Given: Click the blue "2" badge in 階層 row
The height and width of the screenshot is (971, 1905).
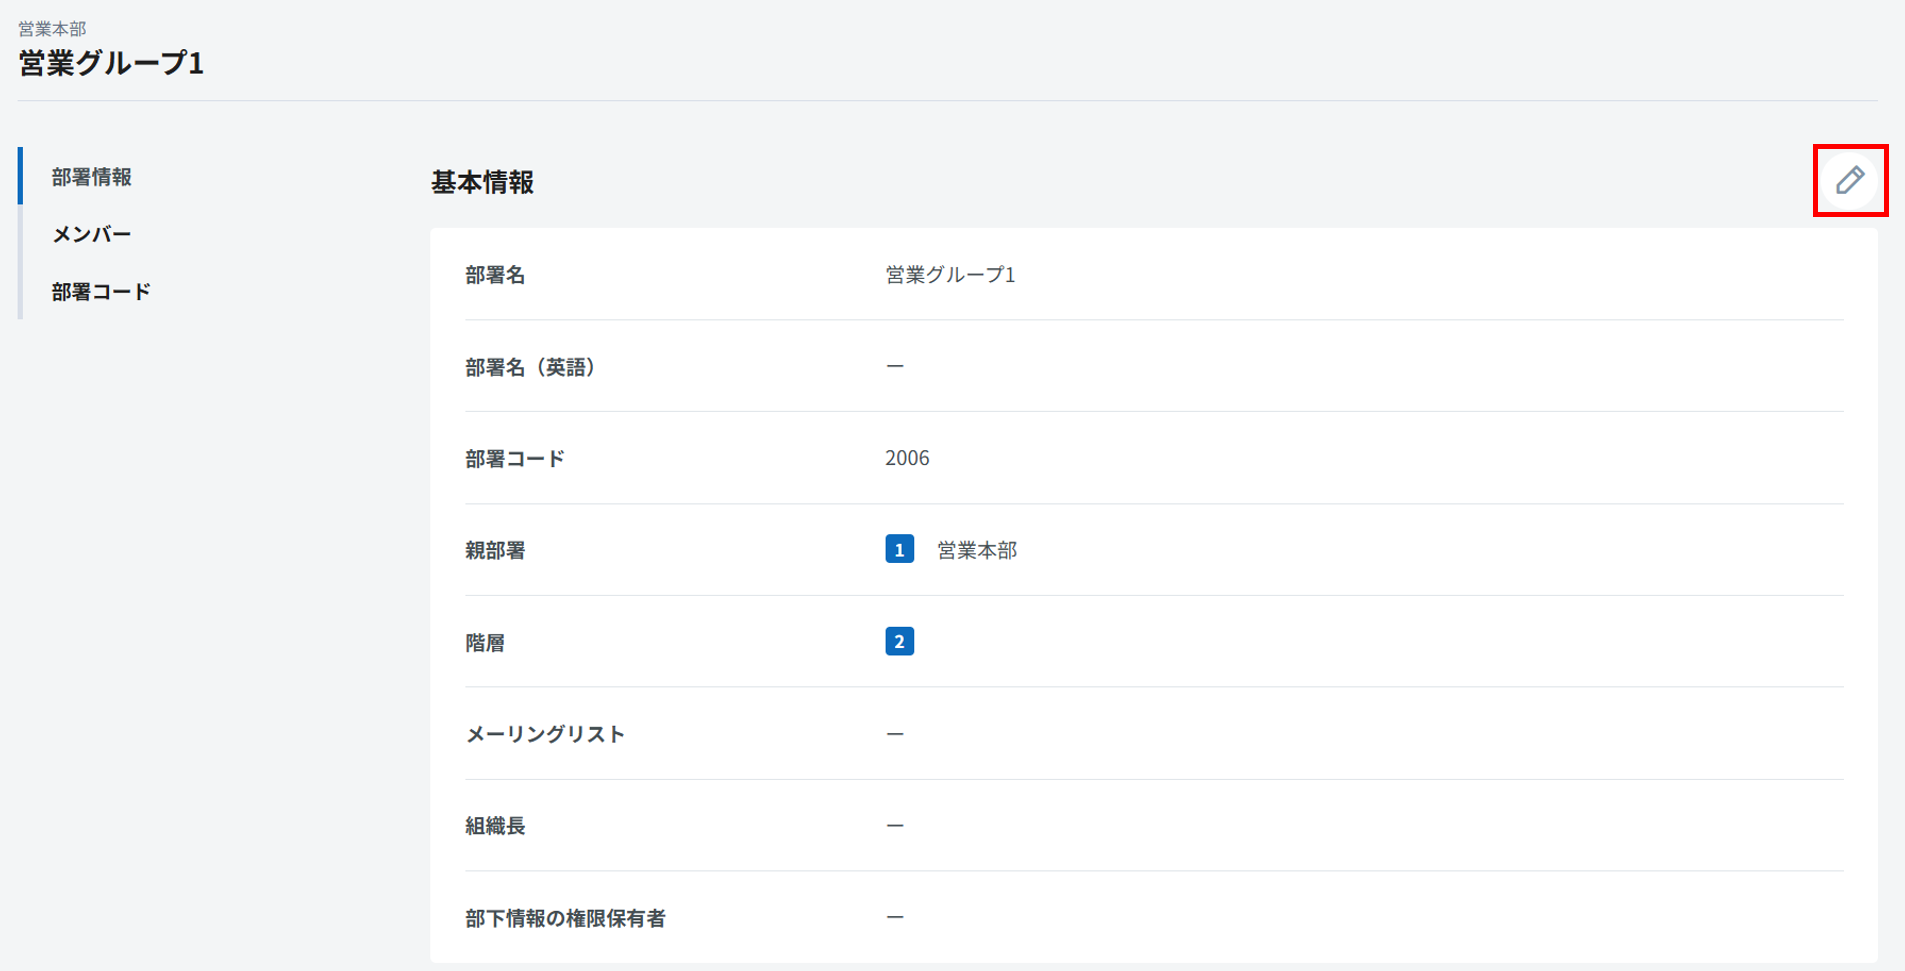Looking at the screenshot, I should click(x=899, y=642).
